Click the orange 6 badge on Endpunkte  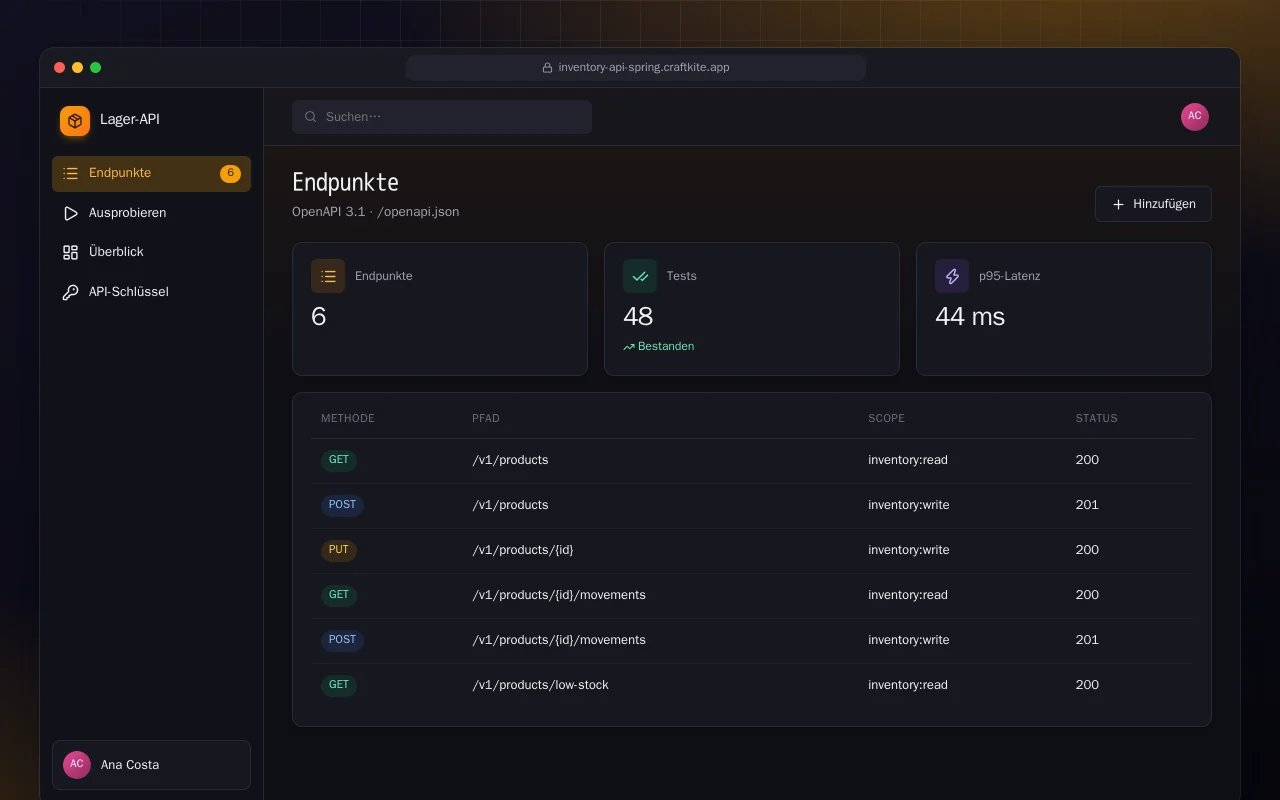point(230,174)
